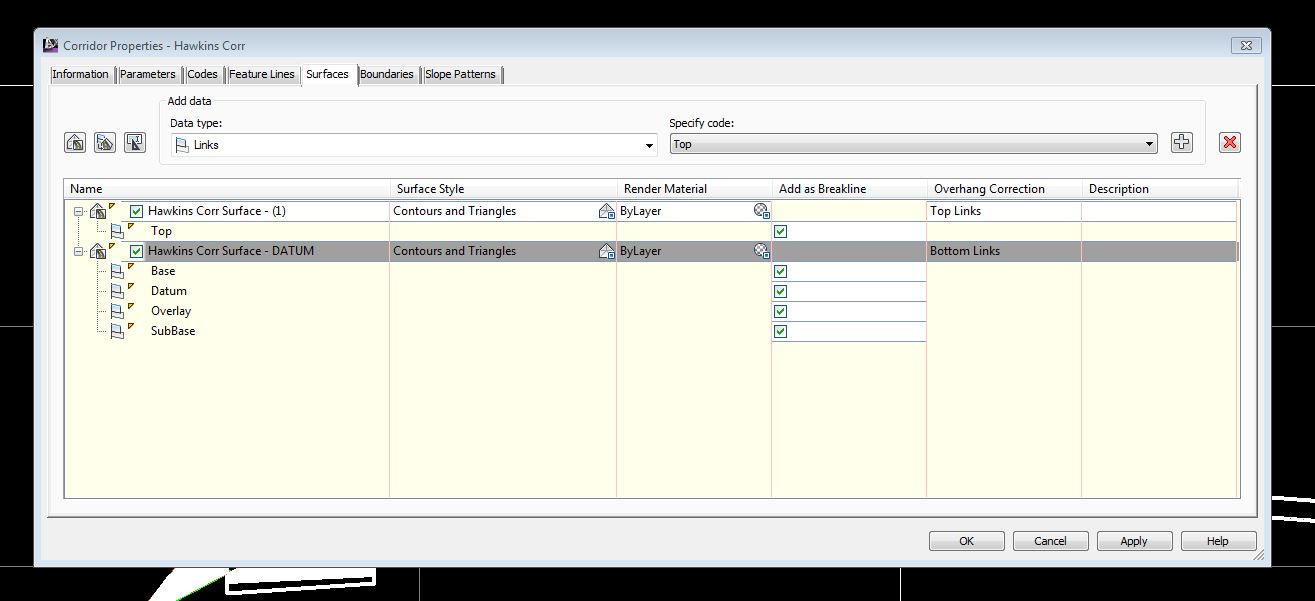Select a corridor surface from the drawing
This screenshot has height=601, width=1315.
[135, 142]
